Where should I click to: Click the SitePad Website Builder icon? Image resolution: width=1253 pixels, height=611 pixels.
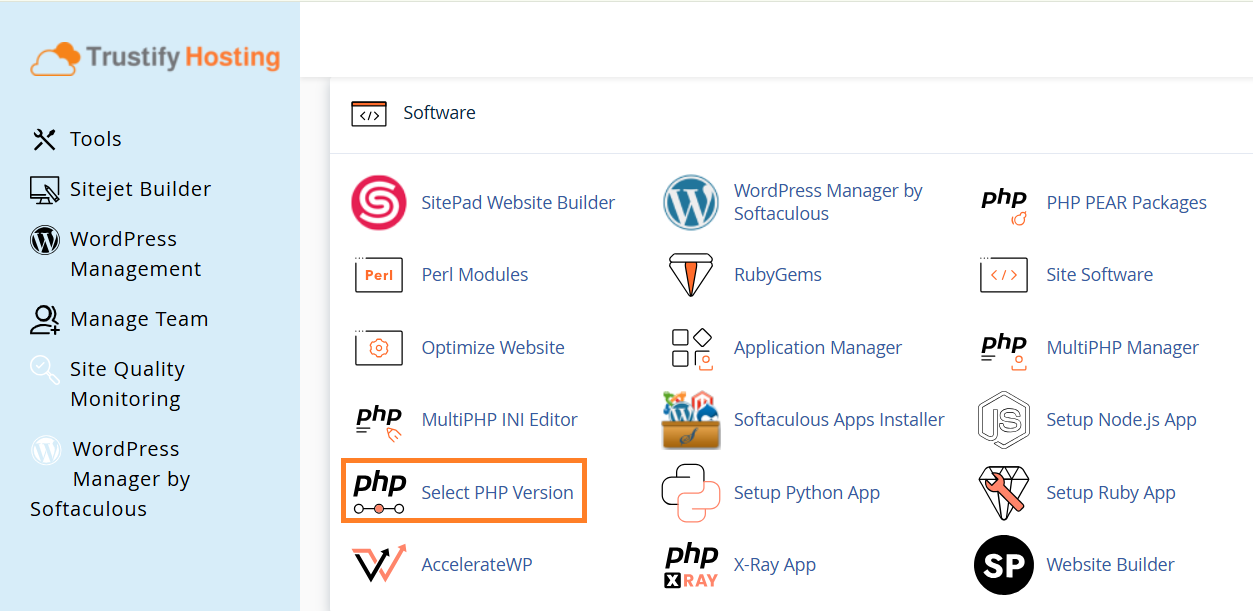tap(379, 203)
